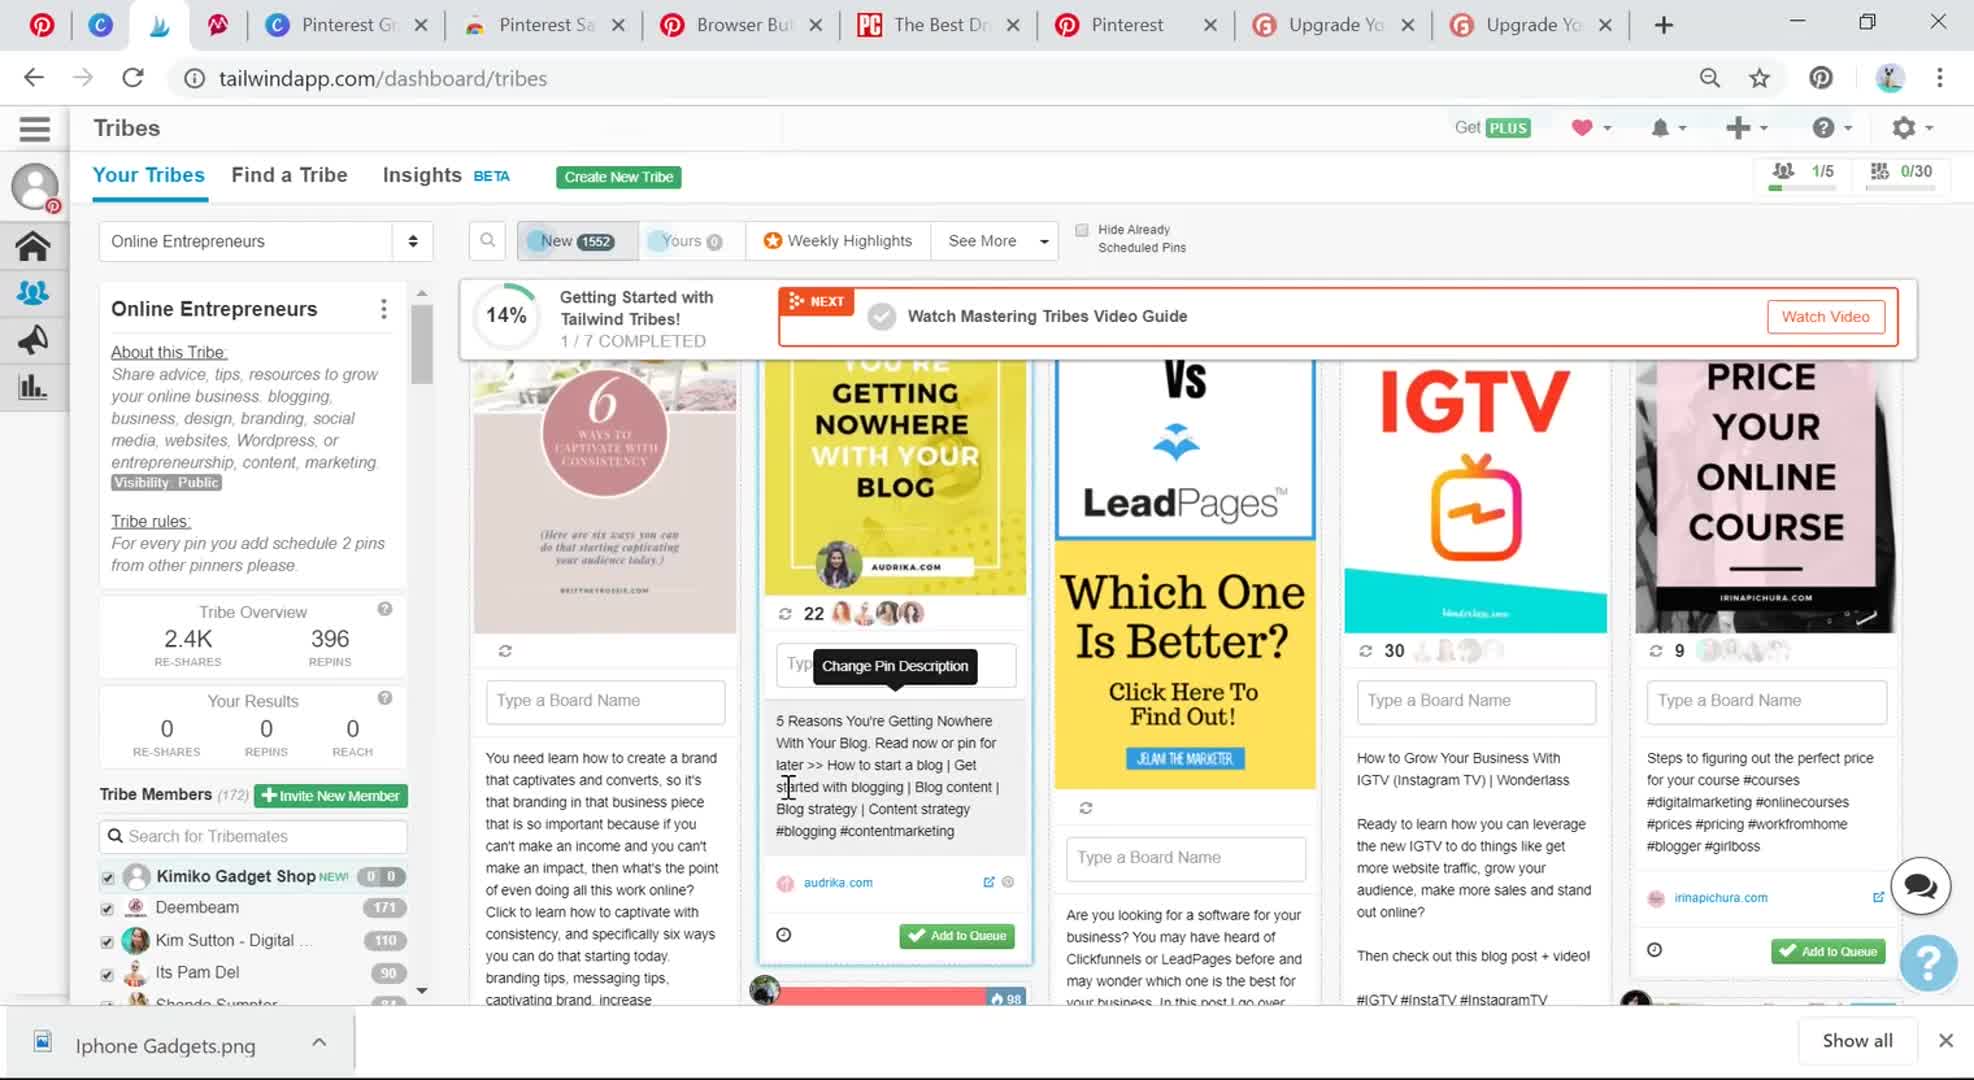
Task: Expand the See More dropdown
Action: pos(995,241)
